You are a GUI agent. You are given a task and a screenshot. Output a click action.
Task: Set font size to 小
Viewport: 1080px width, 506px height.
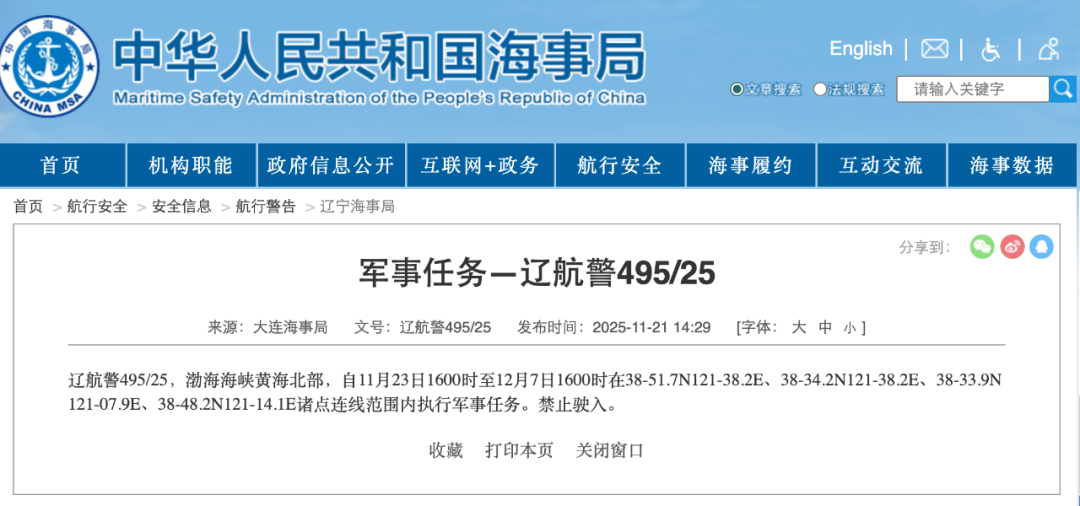[x=849, y=327]
